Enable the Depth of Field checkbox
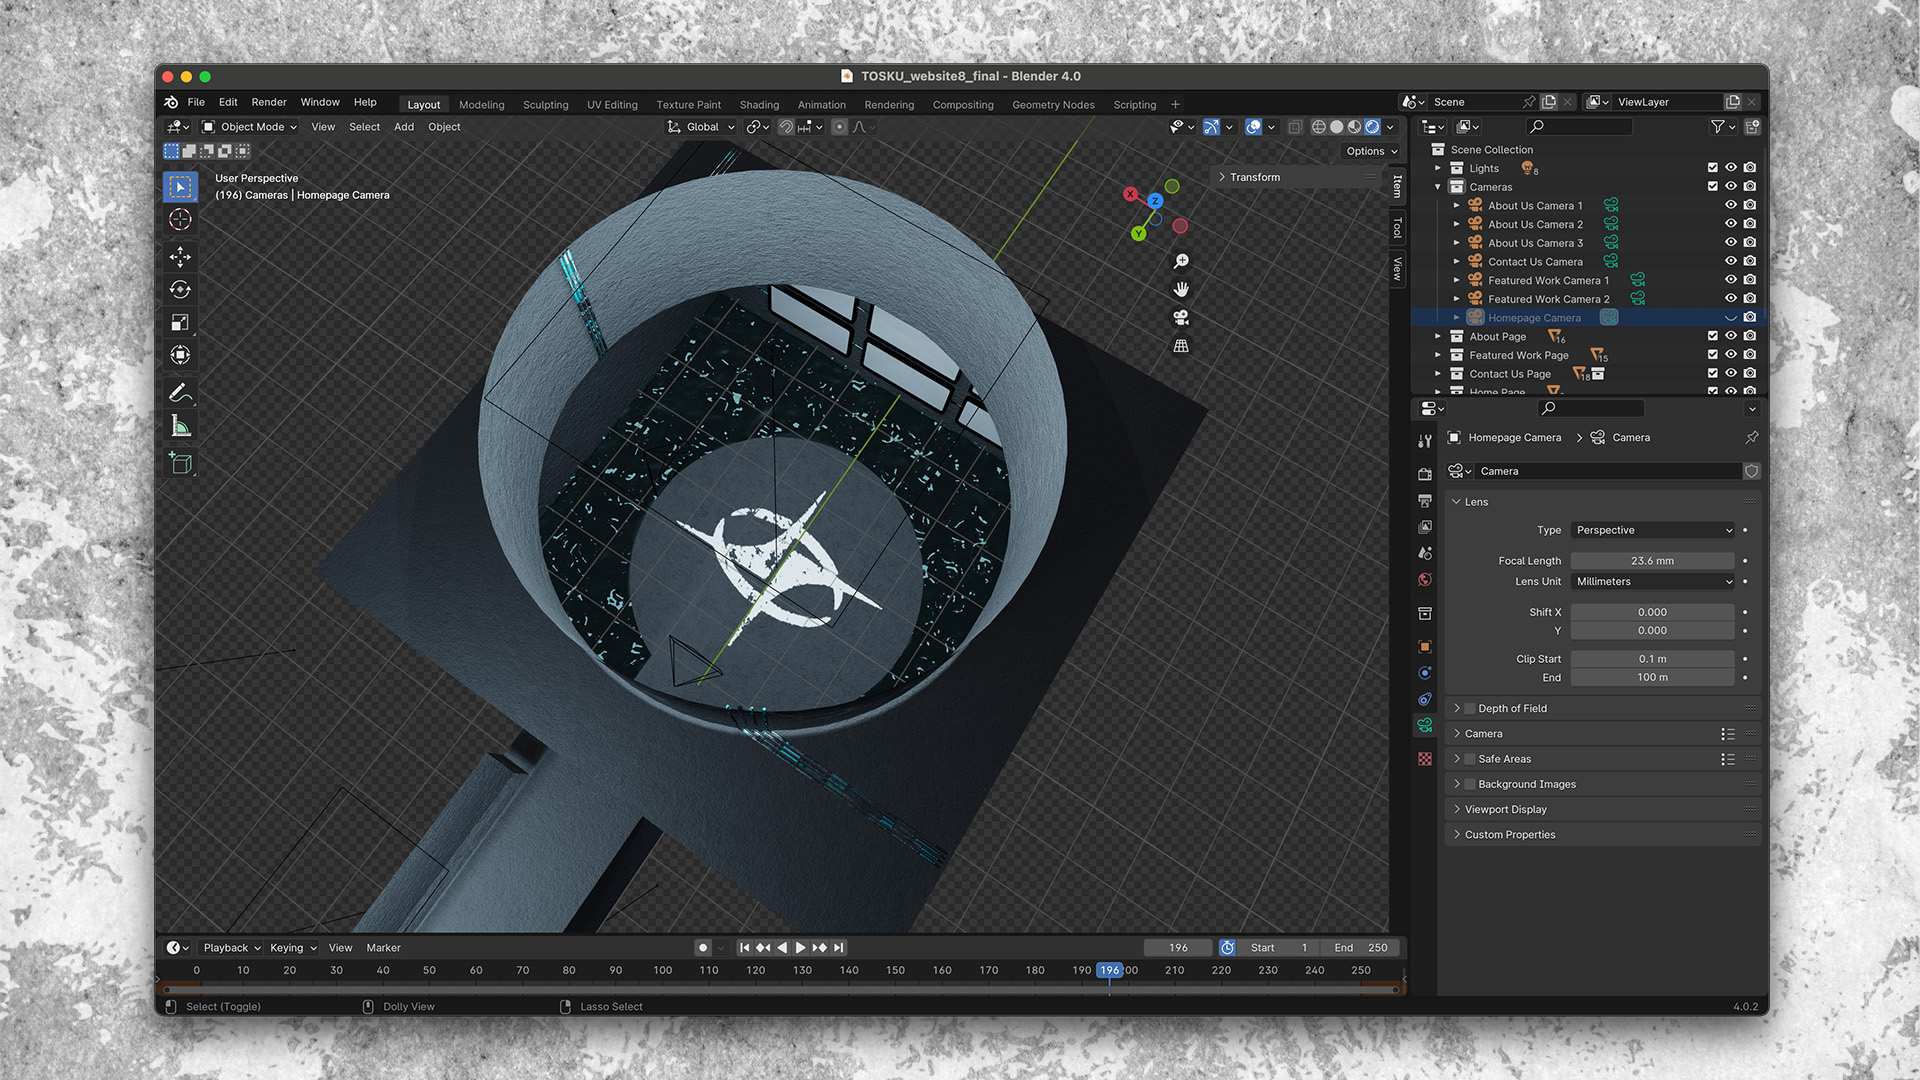The height and width of the screenshot is (1080, 1920). [1470, 708]
